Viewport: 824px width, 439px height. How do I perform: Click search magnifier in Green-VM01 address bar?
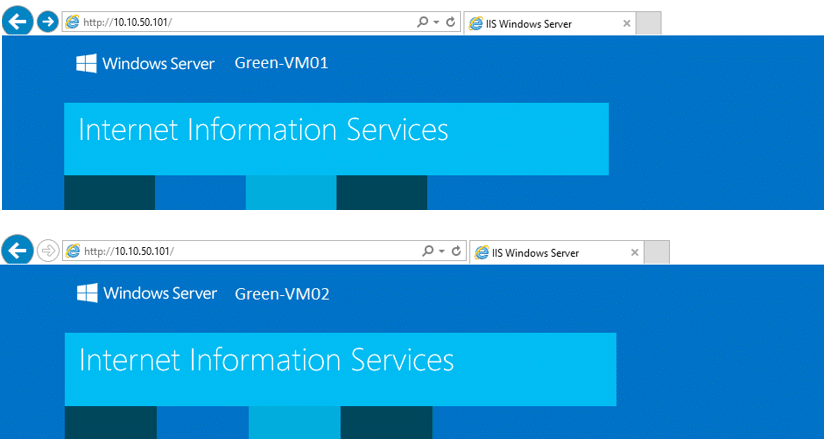423,22
